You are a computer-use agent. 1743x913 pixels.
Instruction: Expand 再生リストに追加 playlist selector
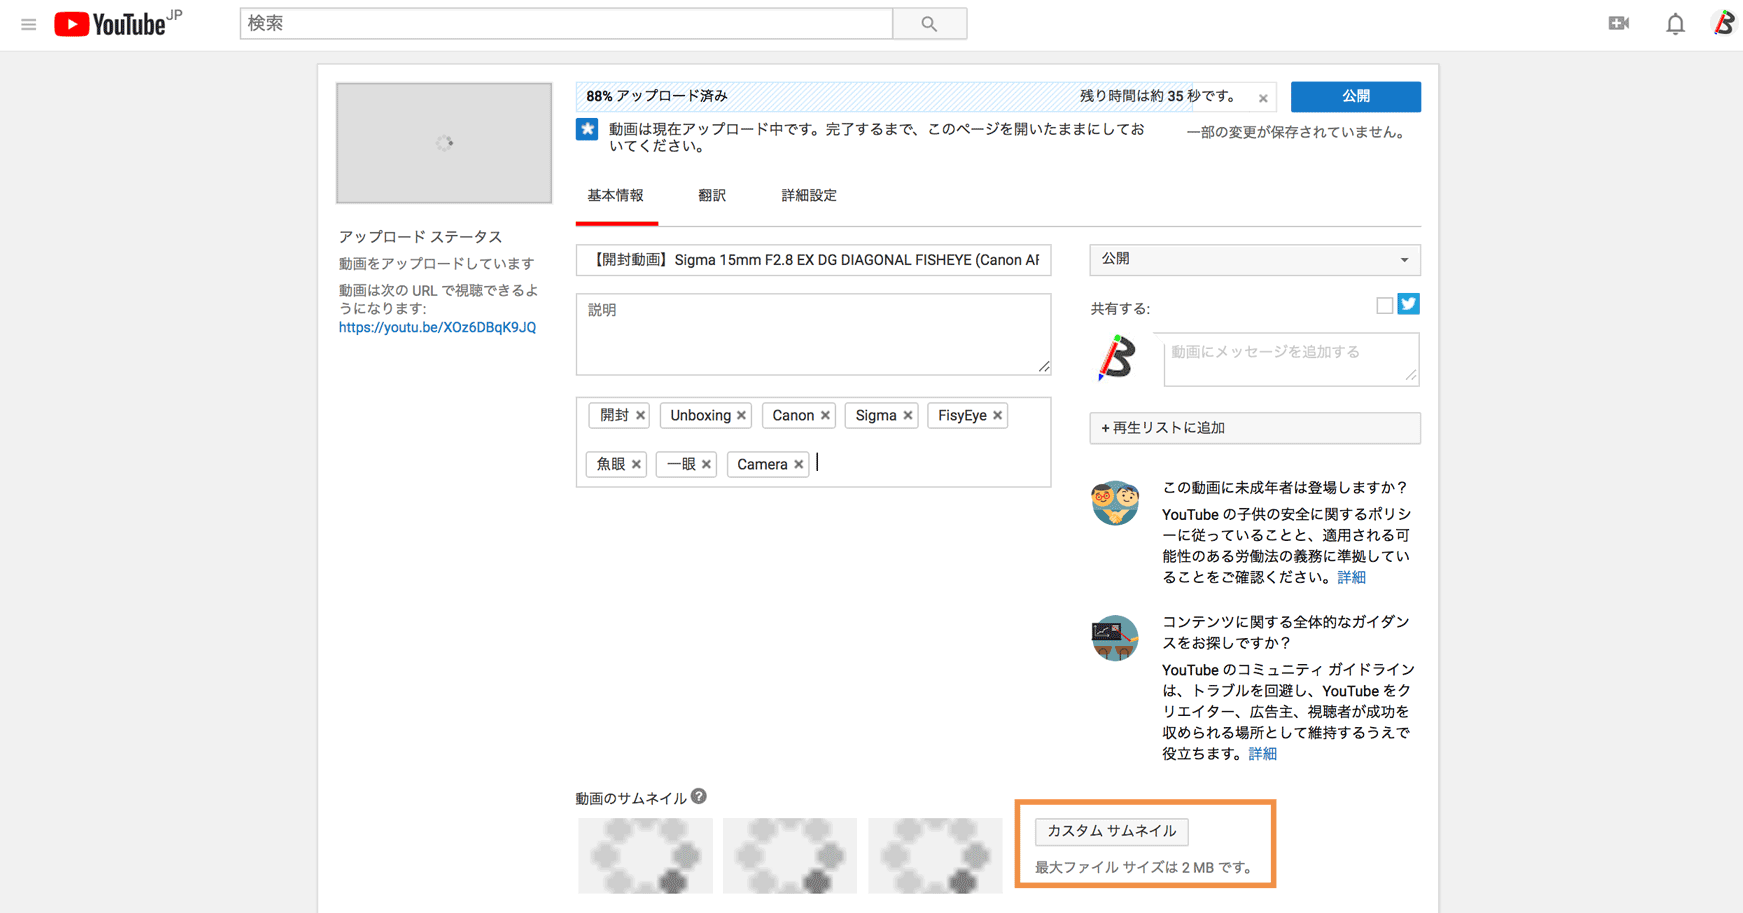(x=1255, y=428)
